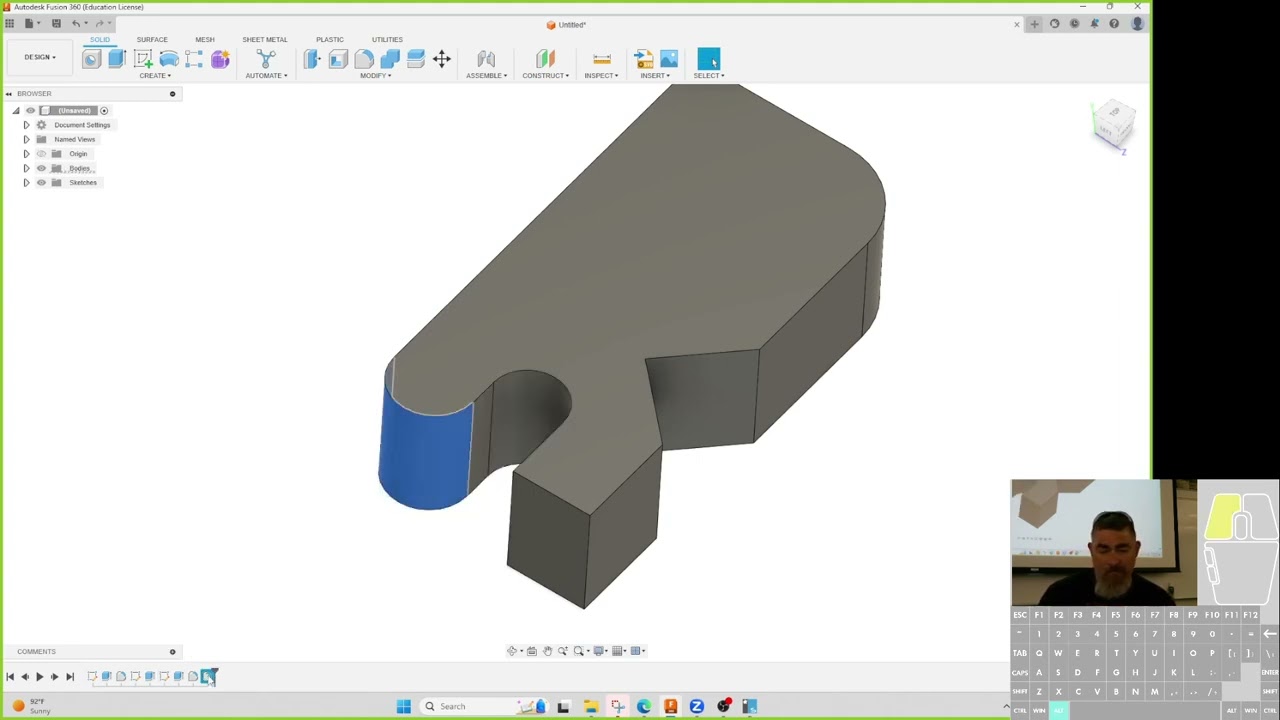Open the Help question mark icon

pos(1114,24)
